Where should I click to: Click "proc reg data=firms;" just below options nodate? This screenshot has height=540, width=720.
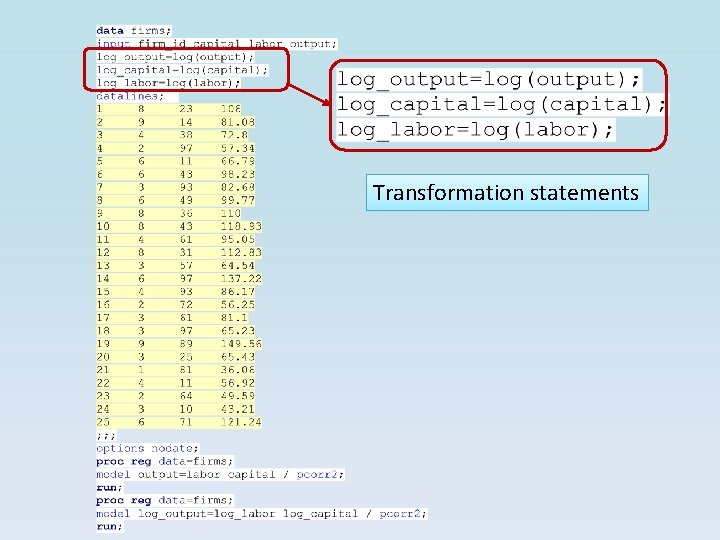[164, 461]
